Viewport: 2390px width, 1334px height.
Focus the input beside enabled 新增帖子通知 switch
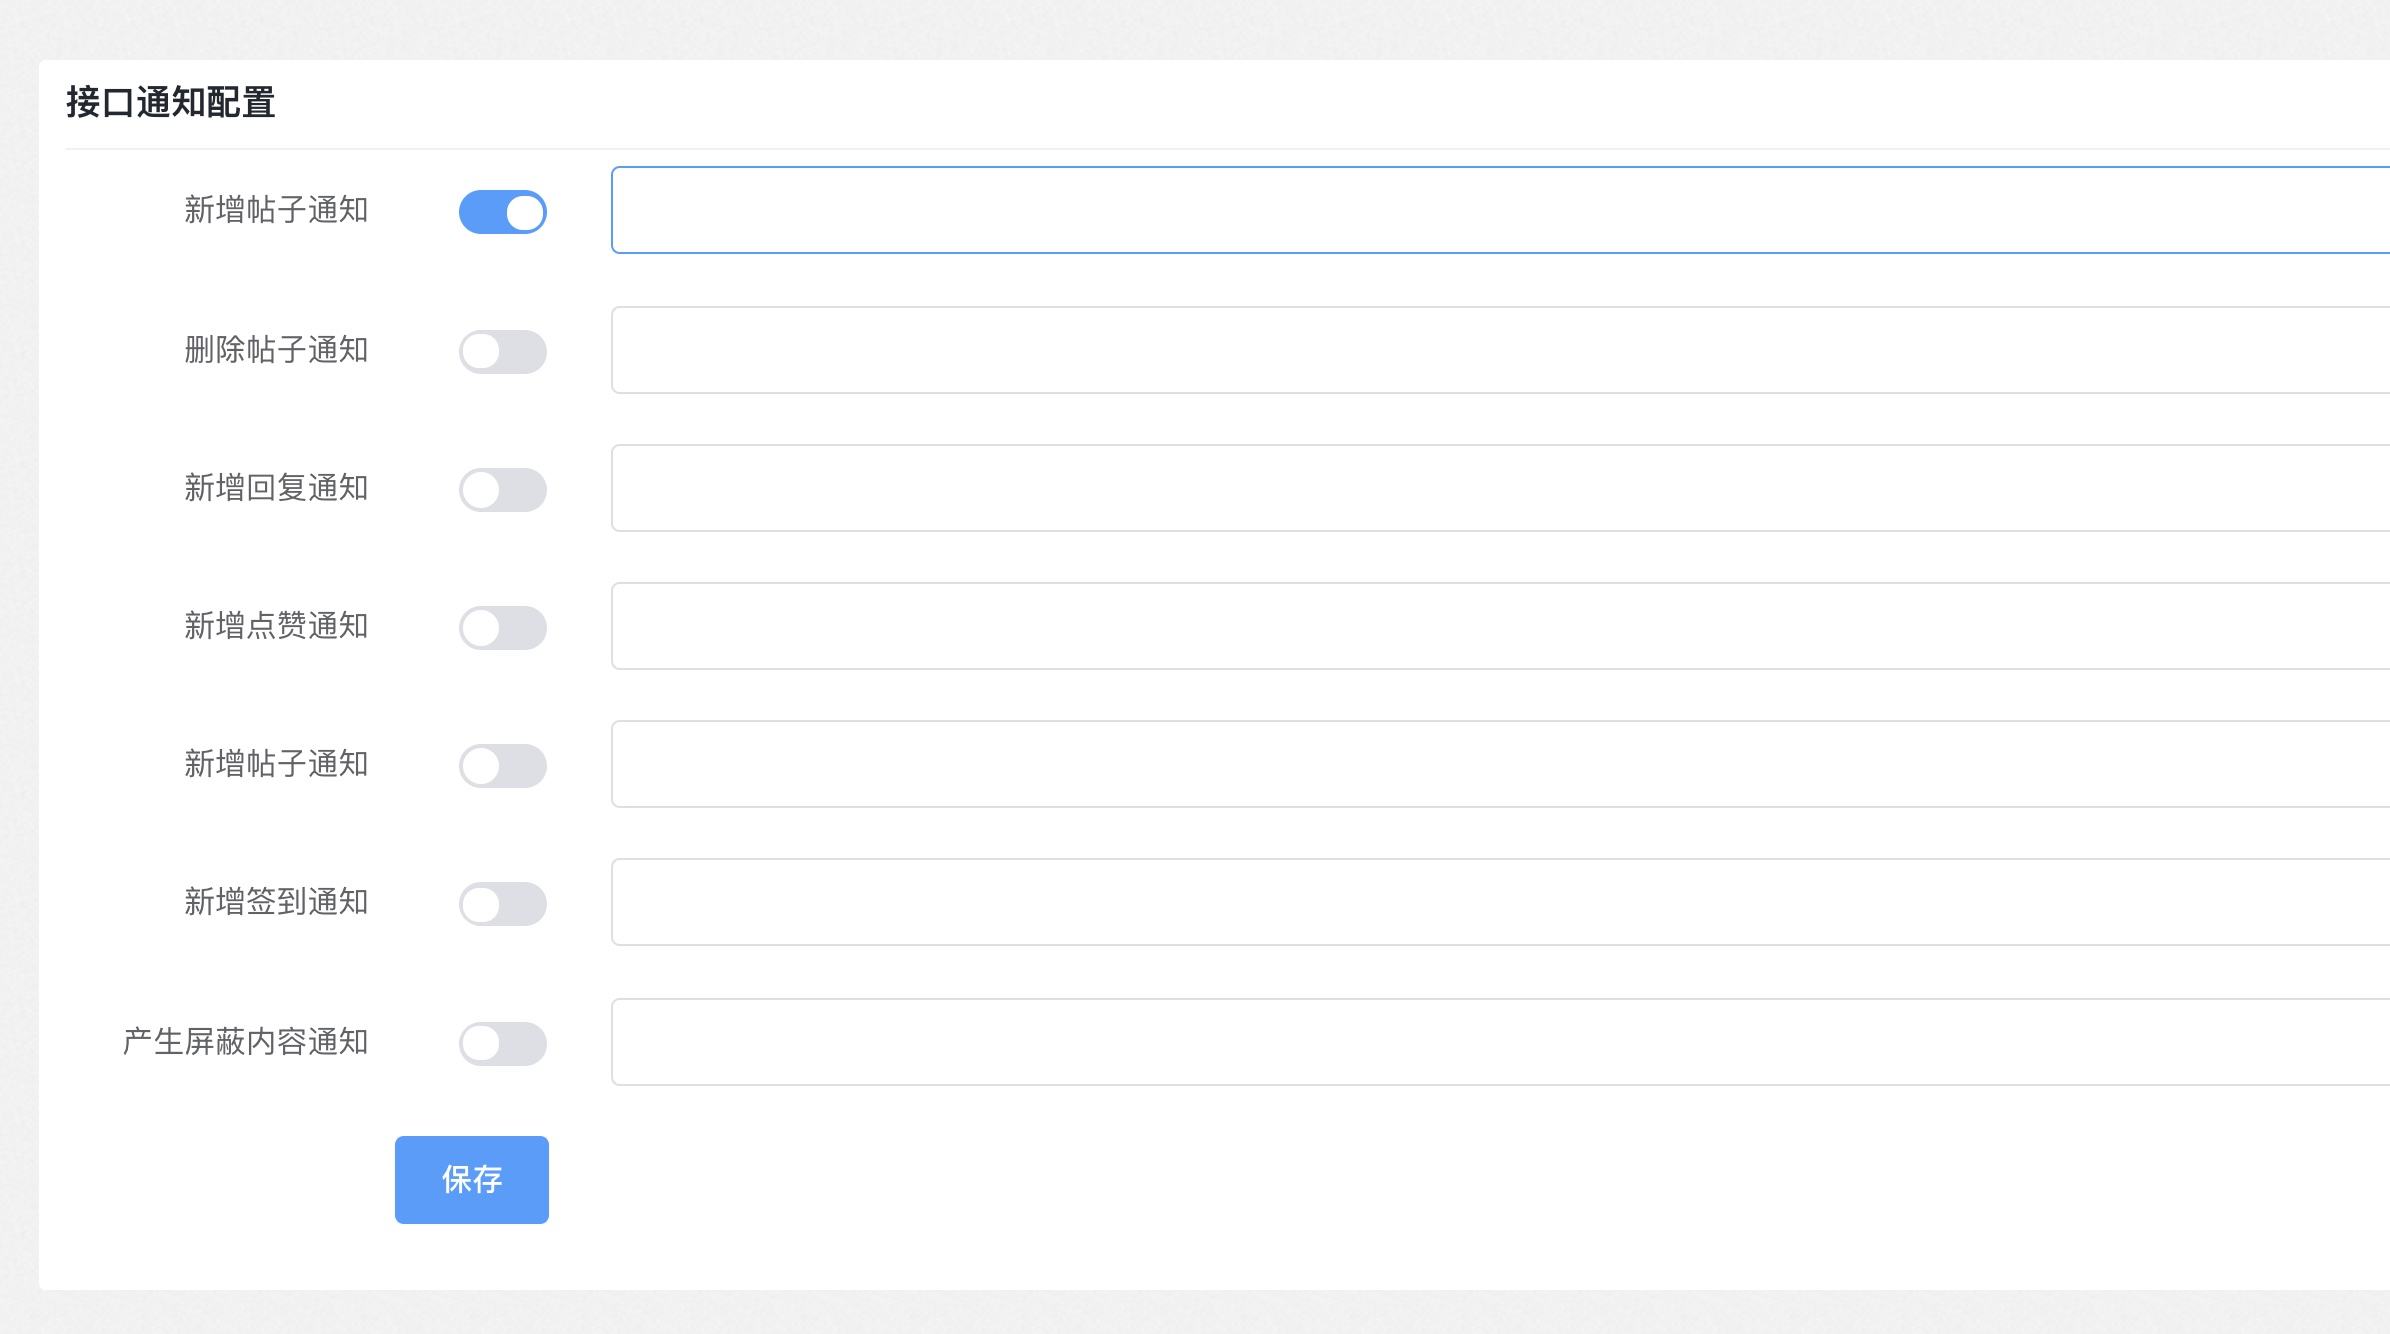(x=1500, y=210)
